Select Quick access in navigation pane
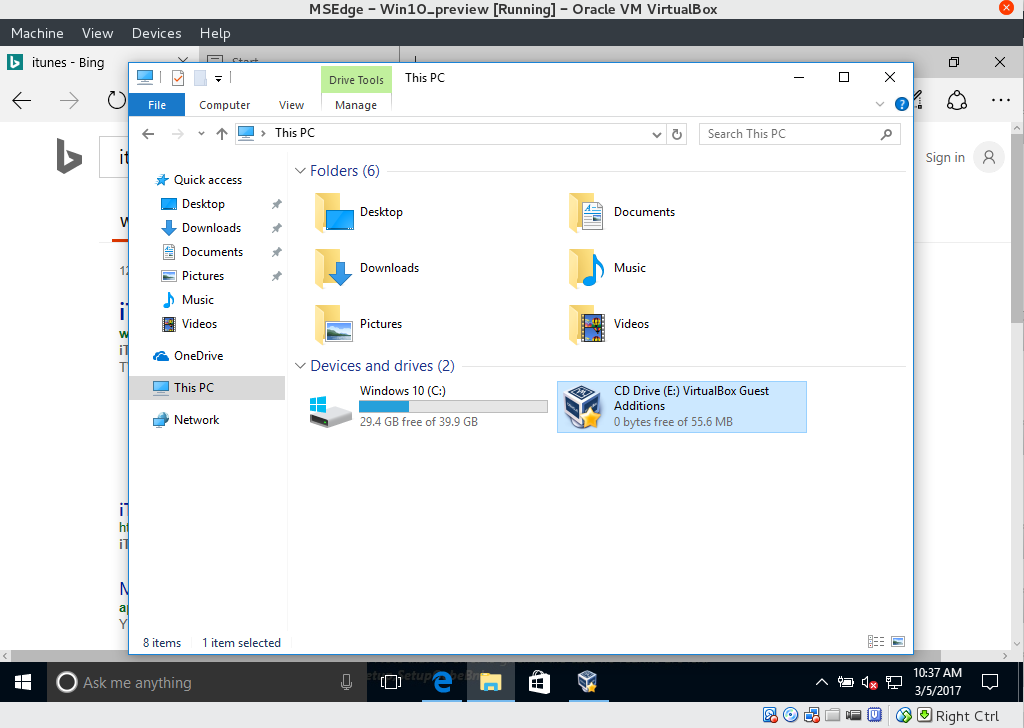The width and height of the screenshot is (1024, 728). tap(208, 180)
